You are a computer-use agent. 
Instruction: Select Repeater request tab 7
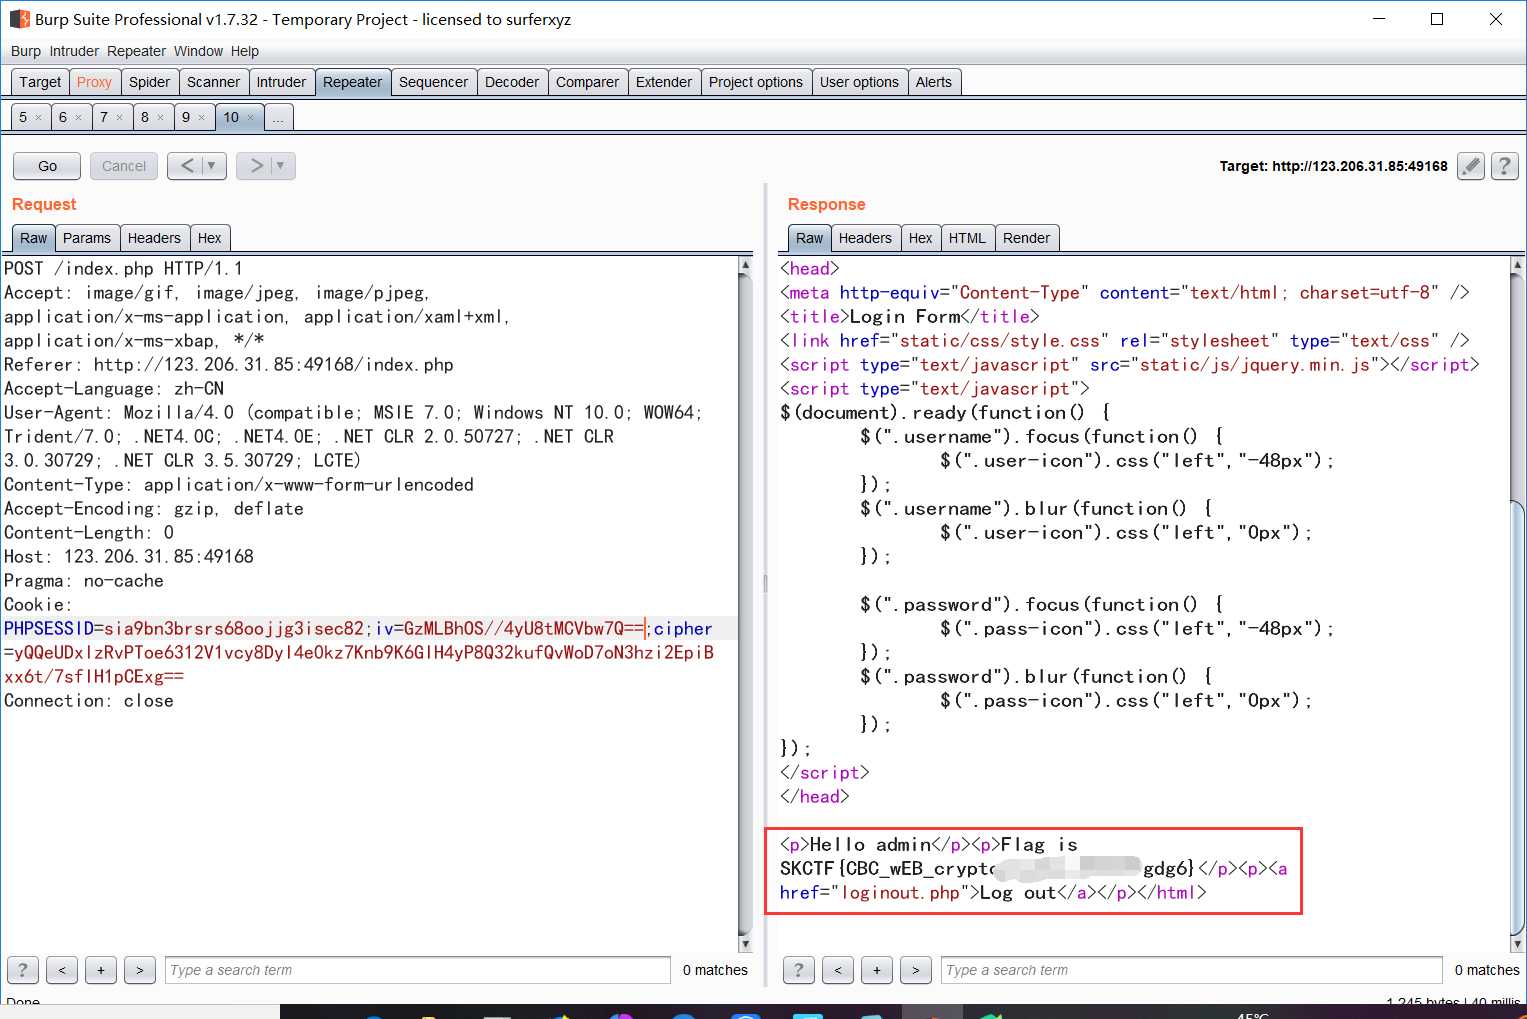point(104,117)
